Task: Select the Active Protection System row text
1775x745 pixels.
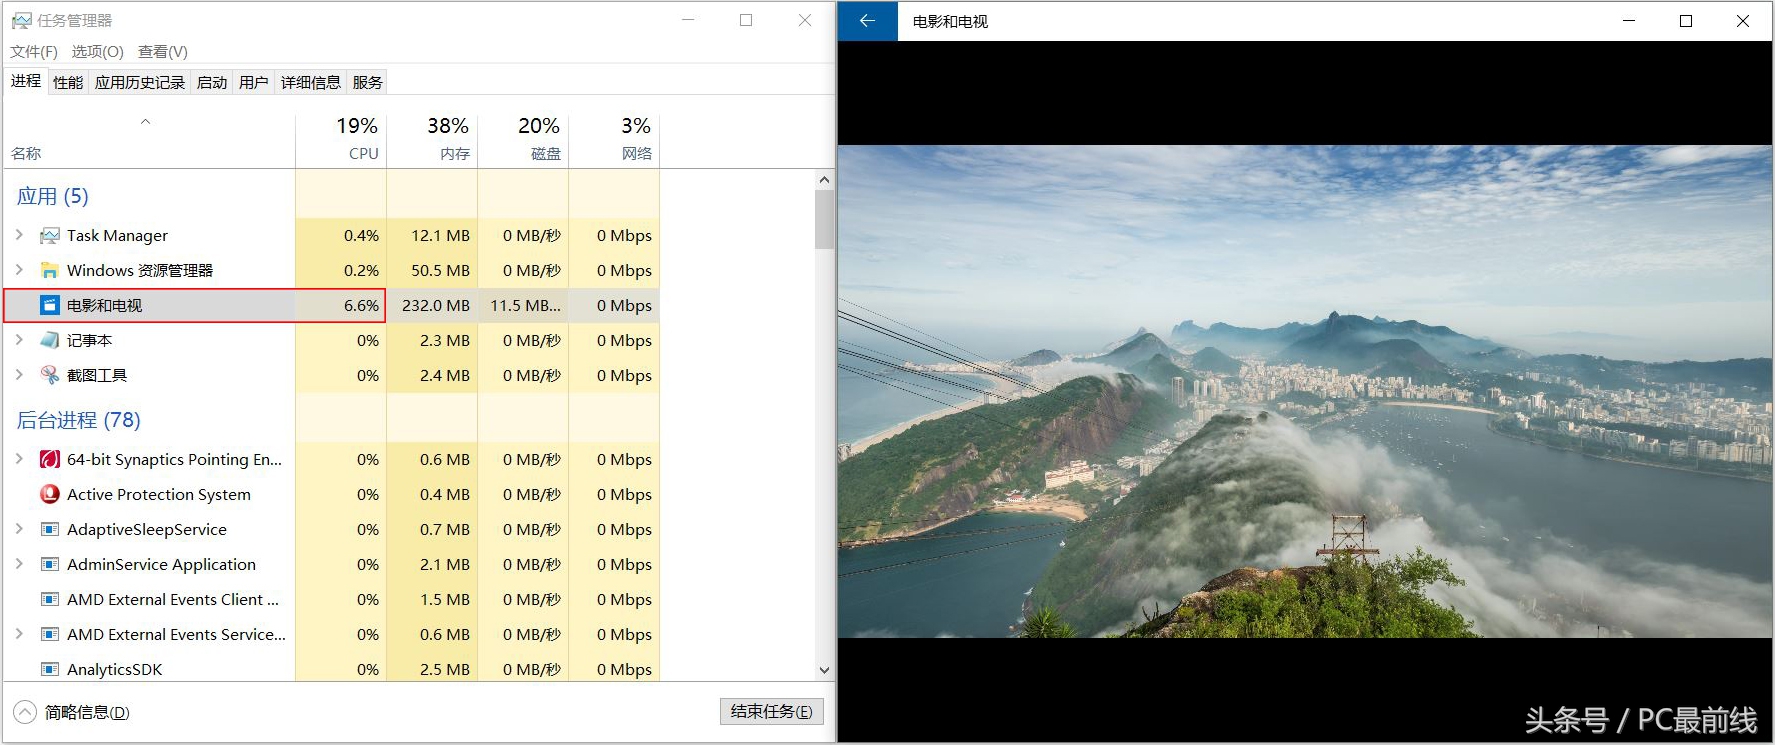Action: 159,495
